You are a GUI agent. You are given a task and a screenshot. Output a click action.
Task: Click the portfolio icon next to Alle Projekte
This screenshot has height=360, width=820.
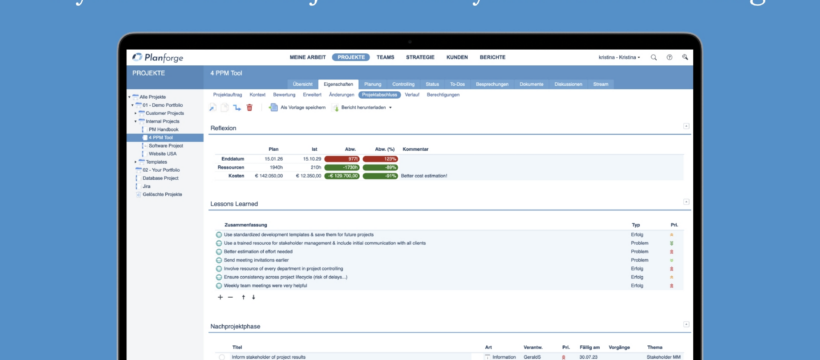coord(135,97)
